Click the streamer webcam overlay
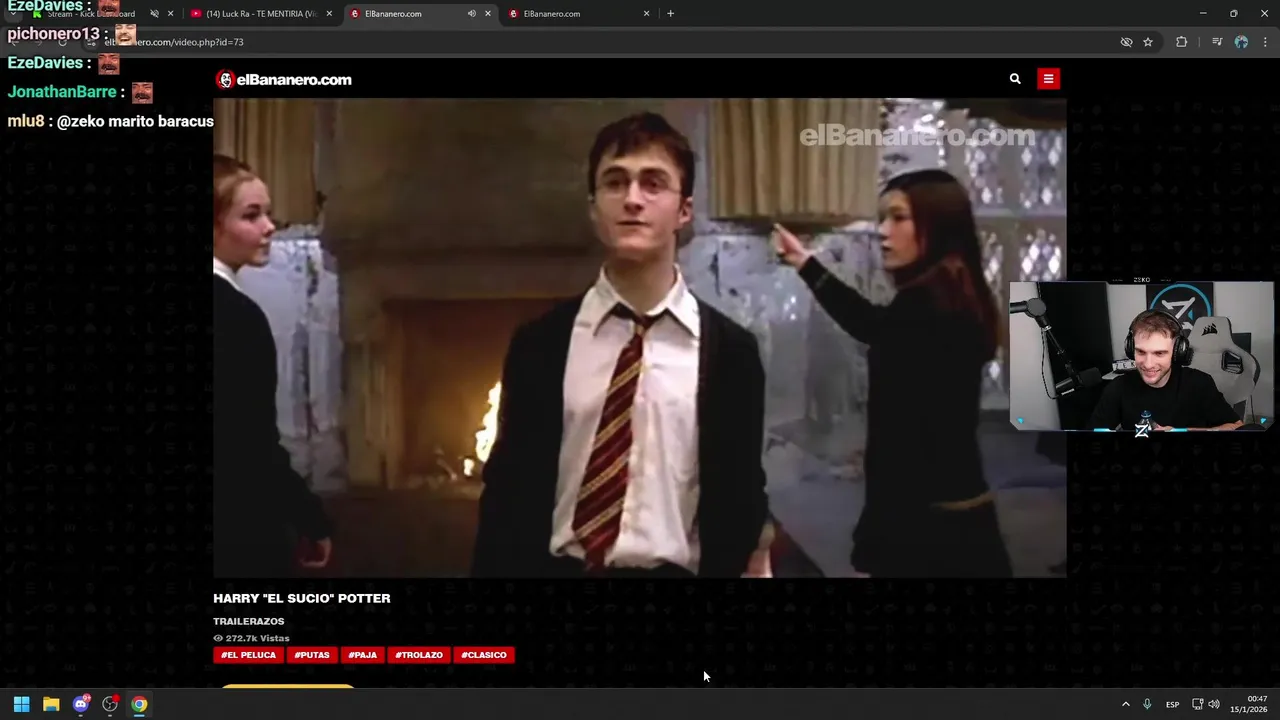The width and height of the screenshot is (1280, 720). pyautogui.click(x=1141, y=356)
